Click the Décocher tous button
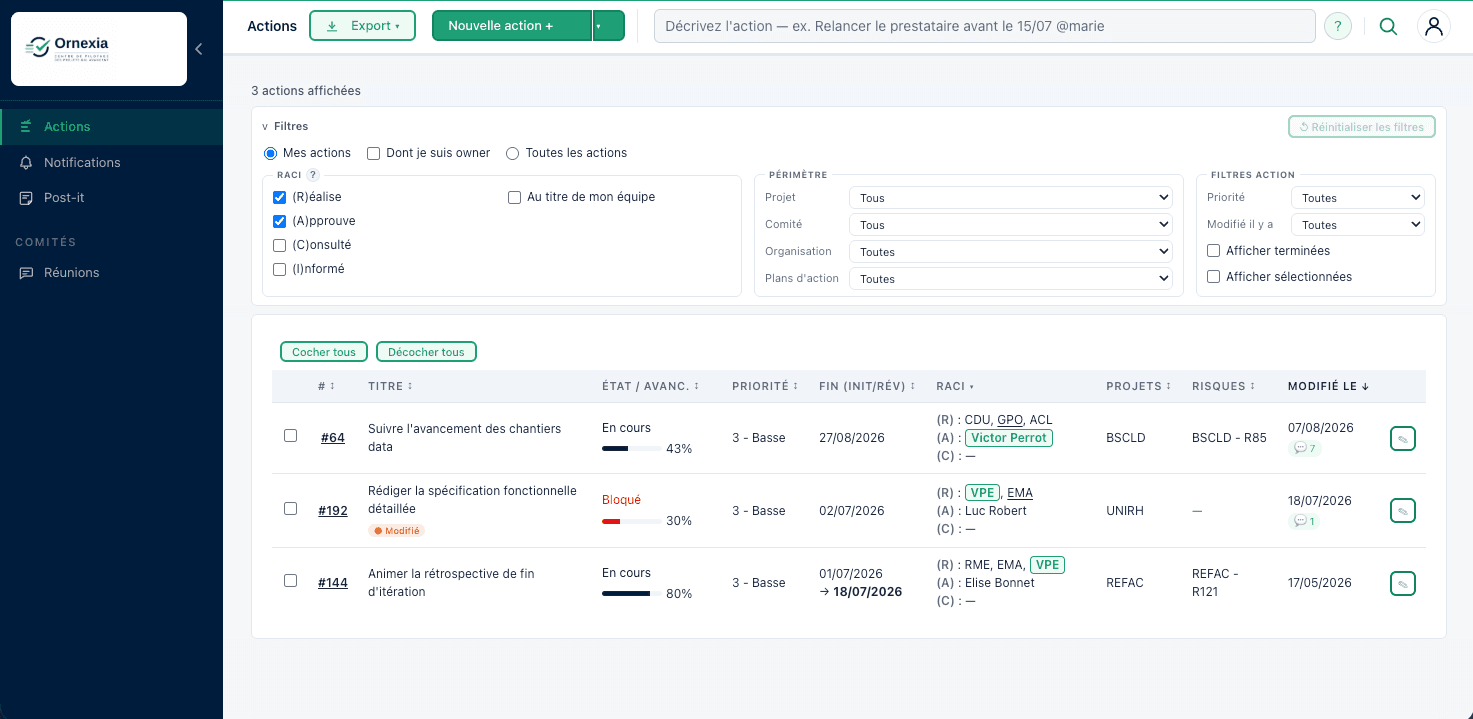1473x719 pixels. pyautogui.click(x=426, y=352)
